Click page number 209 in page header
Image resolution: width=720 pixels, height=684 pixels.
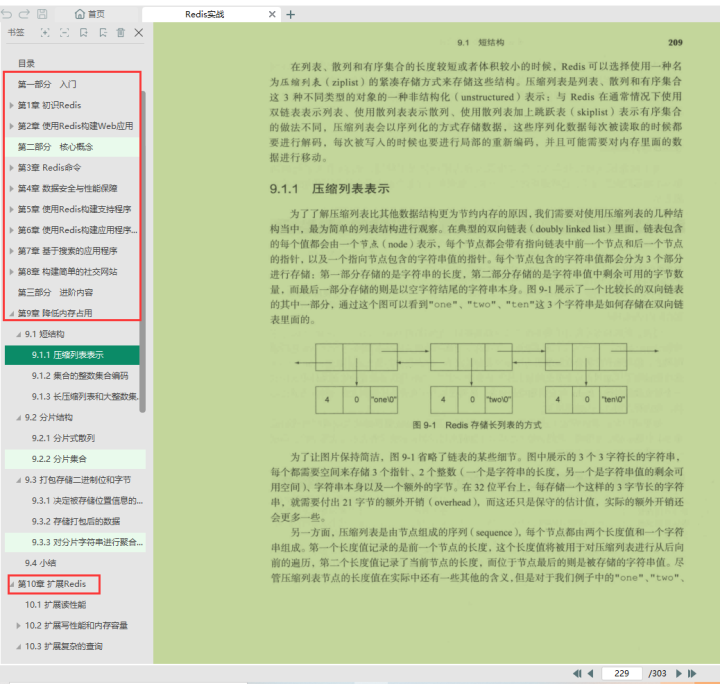(x=675, y=43)
